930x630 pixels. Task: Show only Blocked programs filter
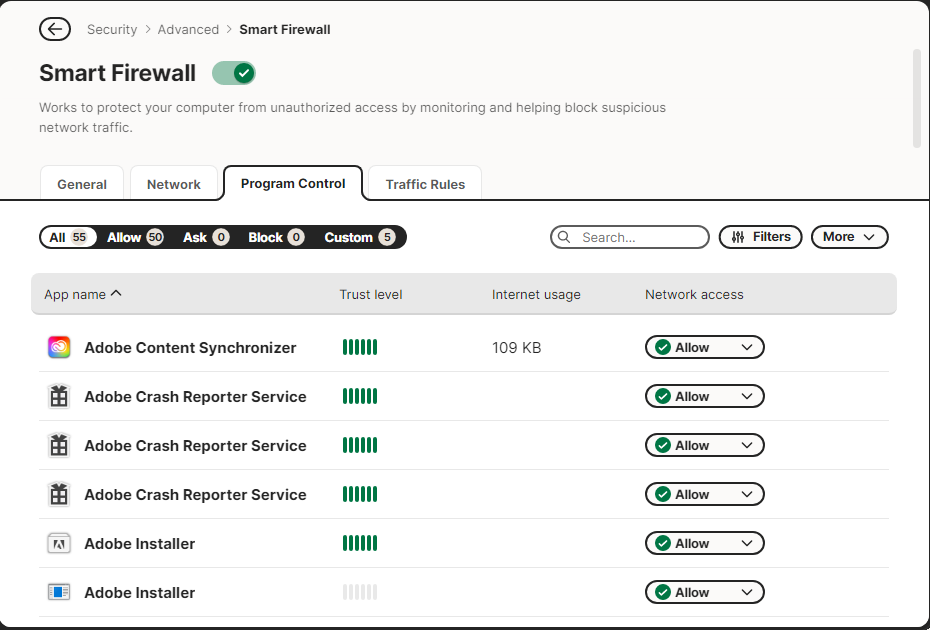click(x=276, y=237)
